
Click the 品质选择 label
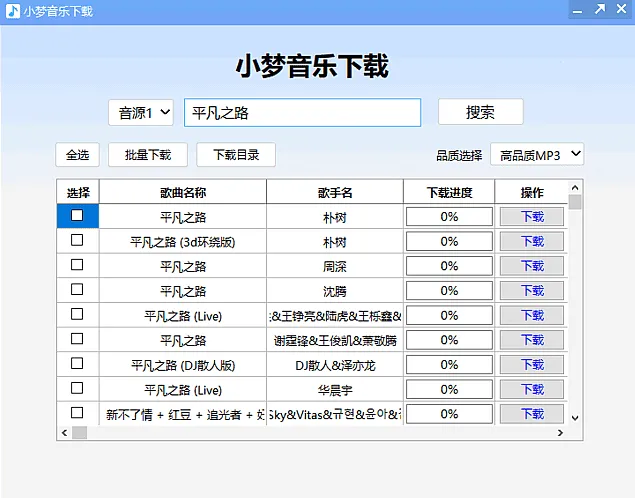459,155
